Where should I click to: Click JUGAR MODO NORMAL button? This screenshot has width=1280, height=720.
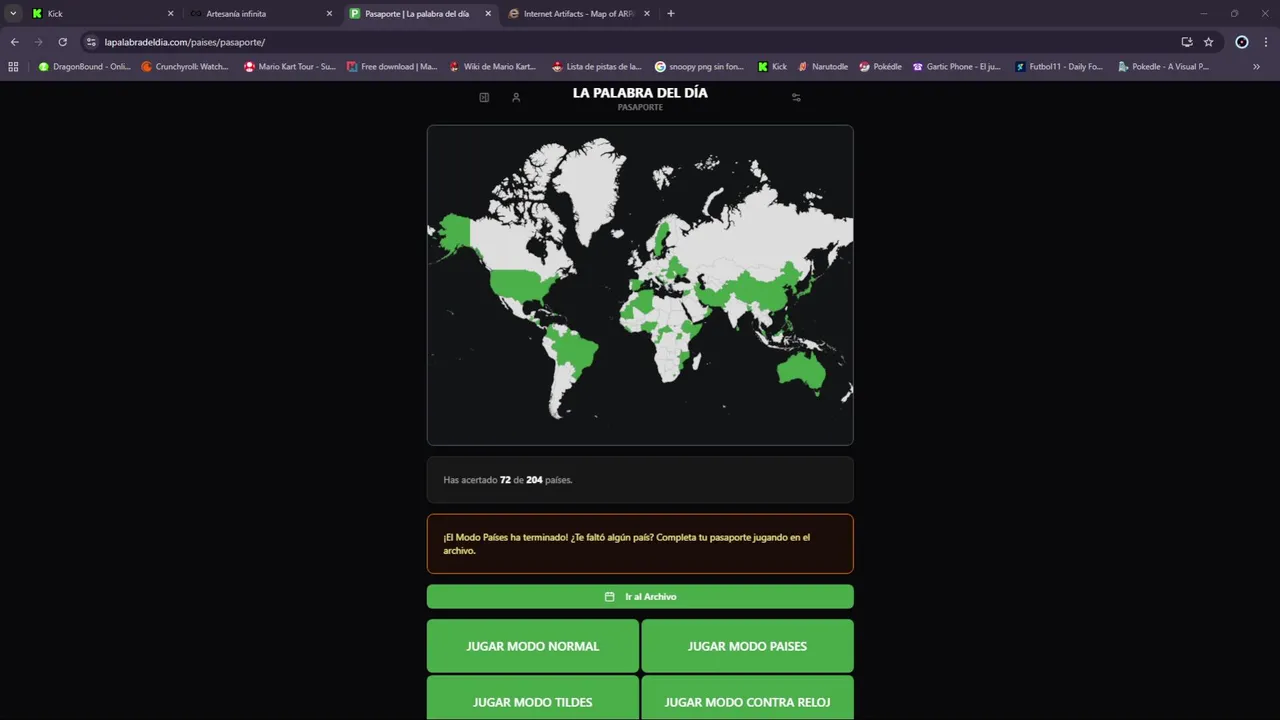[533, 646]
